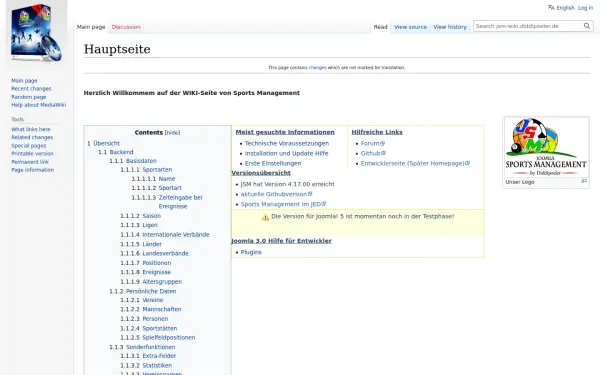Jump to 1.1 Backend in contents
This screenshot has height=375, width=600.
tap(116, 152)
